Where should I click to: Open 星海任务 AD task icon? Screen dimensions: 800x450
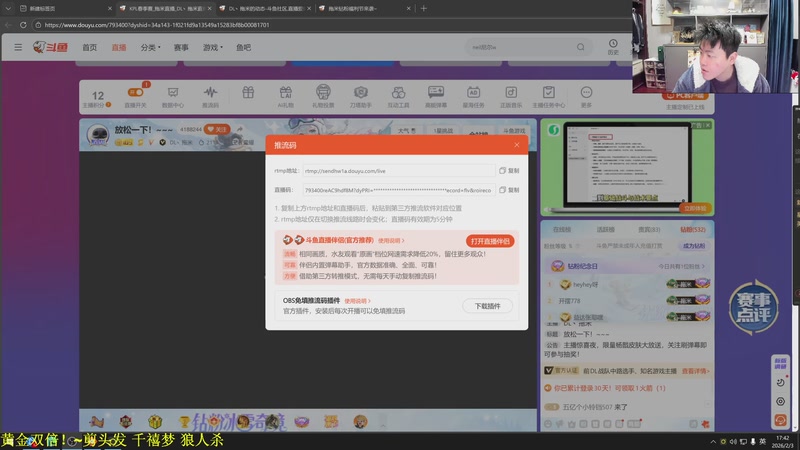(473, 96)
